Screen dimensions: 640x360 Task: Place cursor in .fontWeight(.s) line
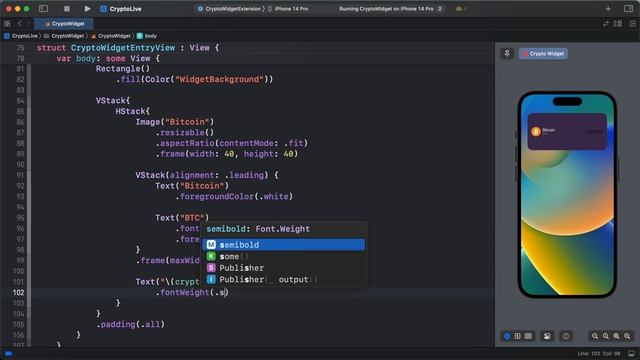coord(192,293)
